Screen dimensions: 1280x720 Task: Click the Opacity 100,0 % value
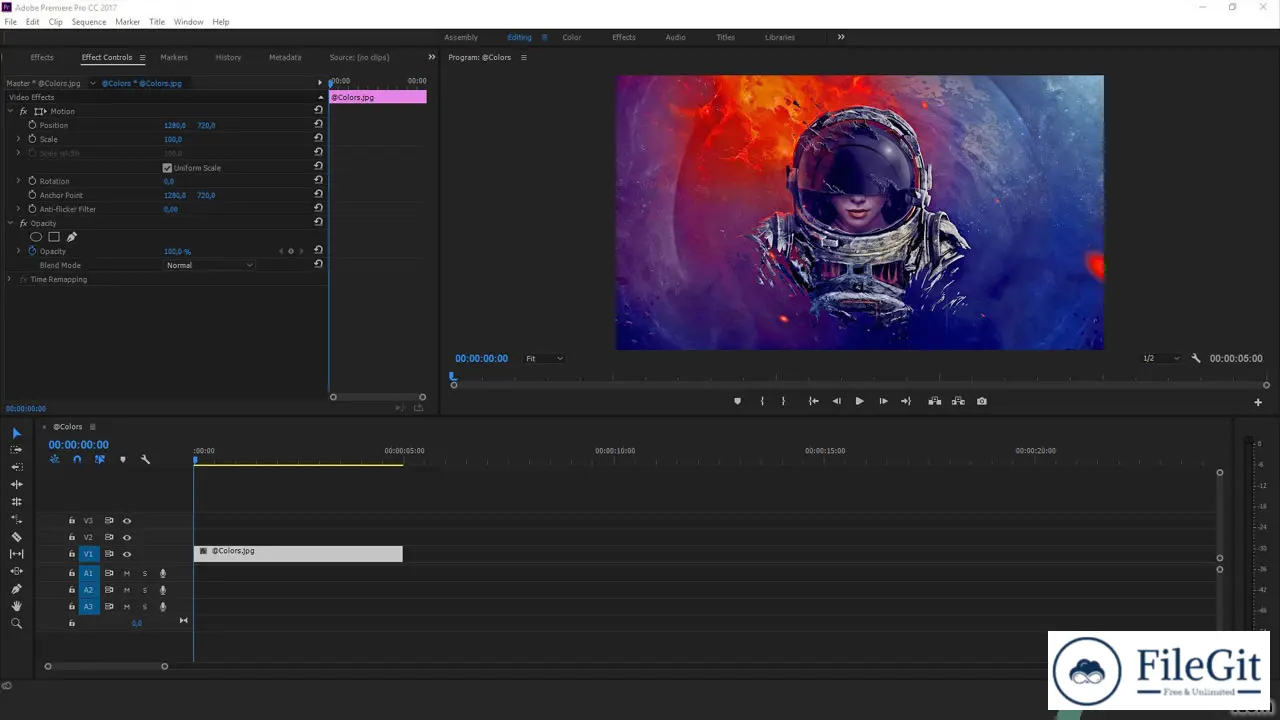coord(177,251)
